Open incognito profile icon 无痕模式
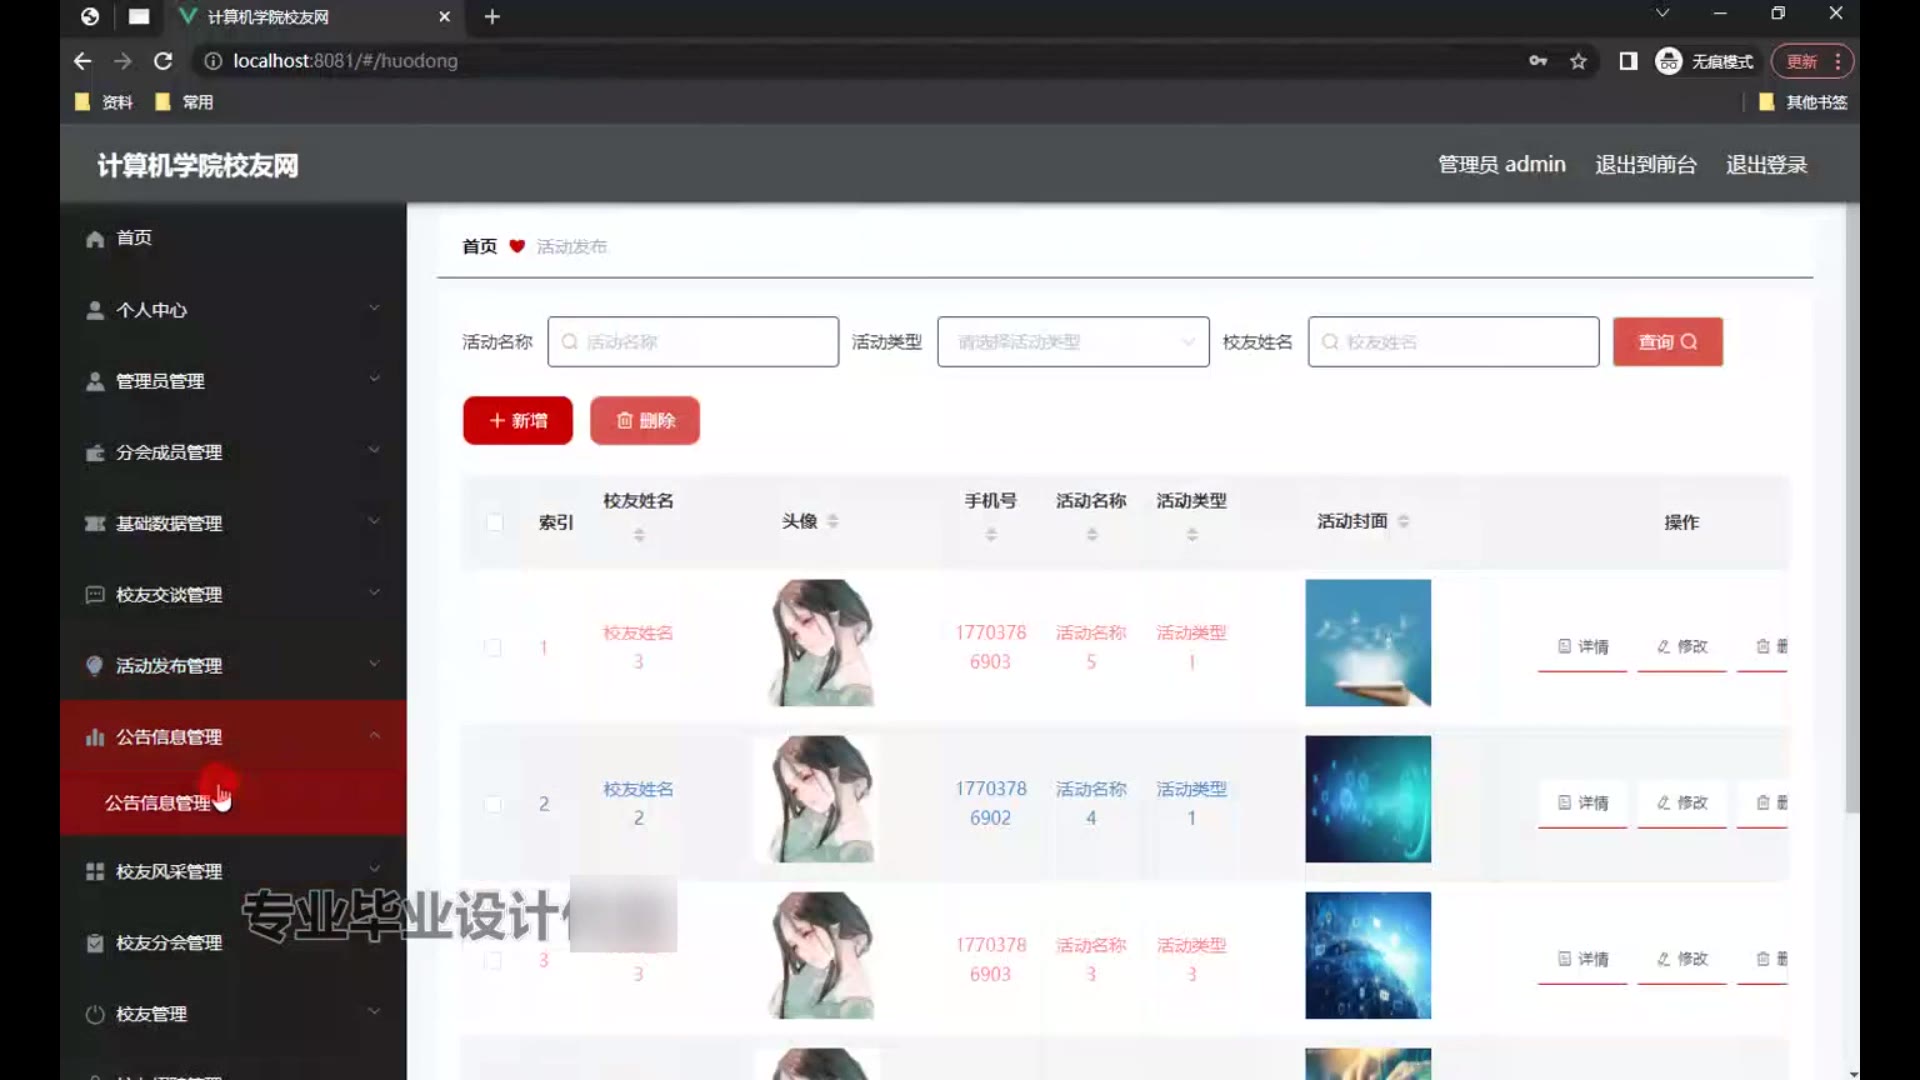Image resolution: width=1920 pixels, height=1080 pixels. [1704, 61]
